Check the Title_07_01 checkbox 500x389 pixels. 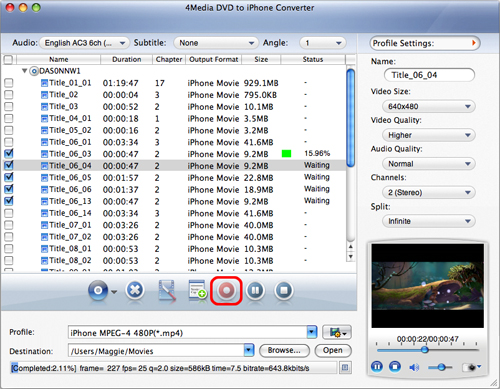[9, 225]
